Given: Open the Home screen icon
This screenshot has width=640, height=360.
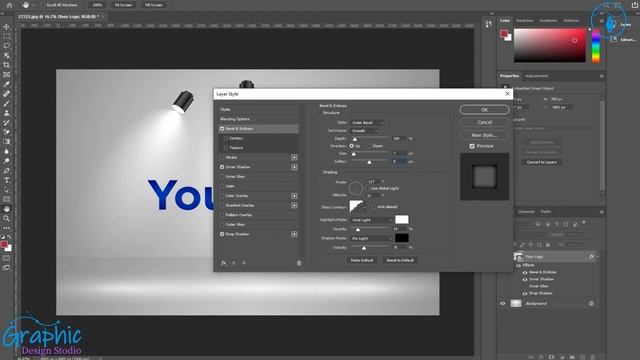Looking at the screenshot, I should tap(9, 5).
